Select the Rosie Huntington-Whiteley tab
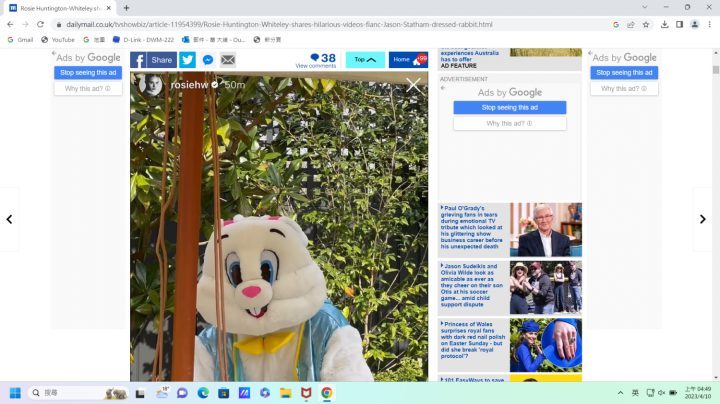This screenshot has width=720, height=404. pos(60,8)
